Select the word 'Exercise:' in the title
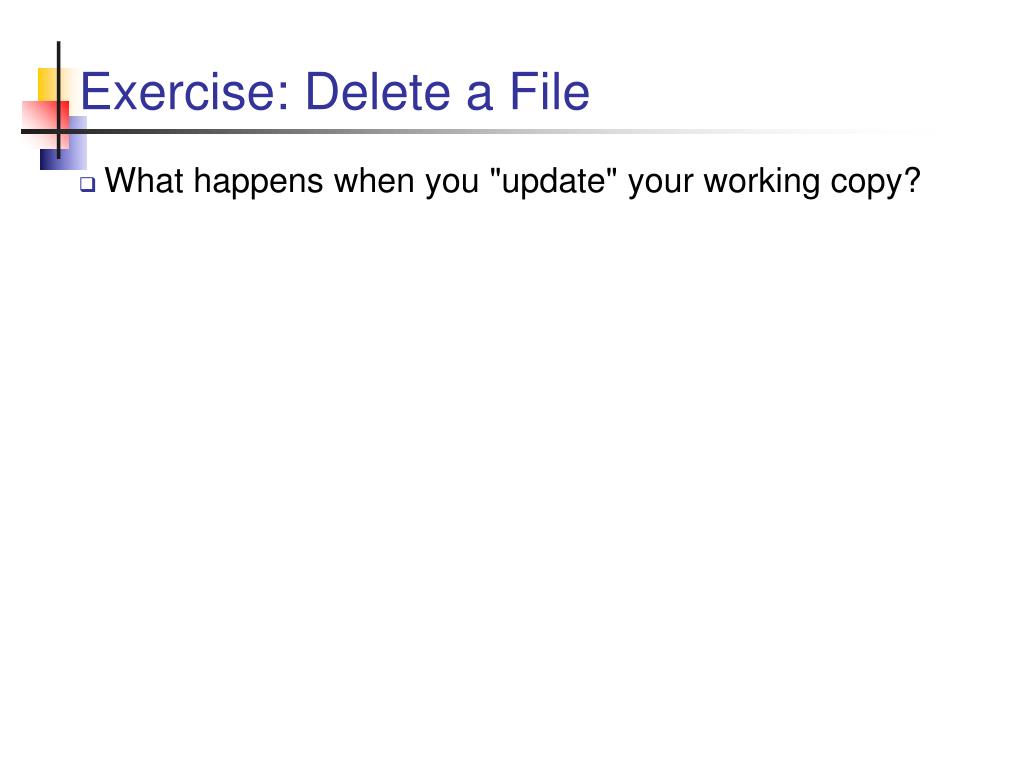 click(185, 91)
